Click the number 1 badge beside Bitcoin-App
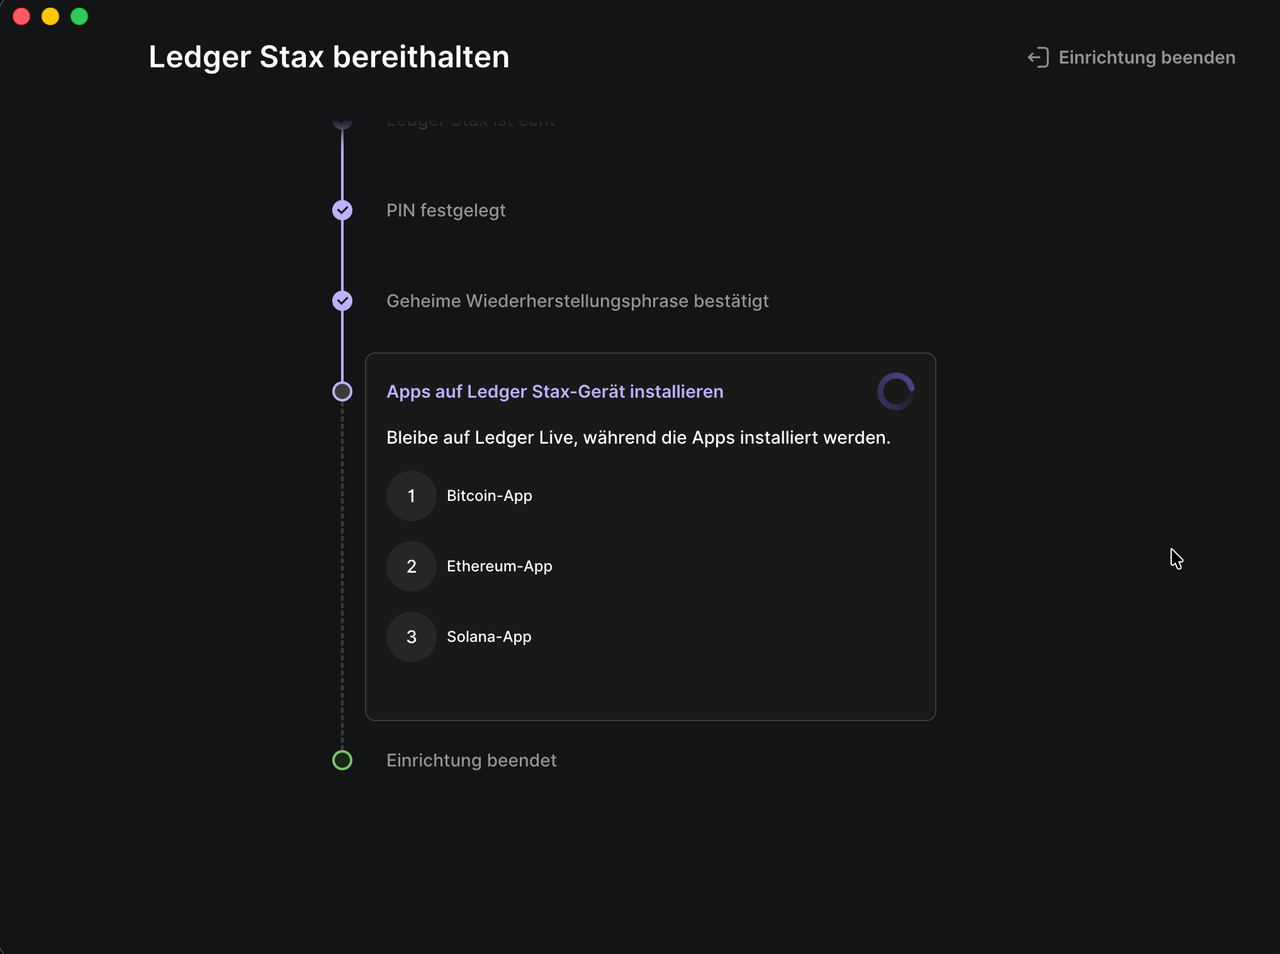1280x954 pixels. point(411,496)
